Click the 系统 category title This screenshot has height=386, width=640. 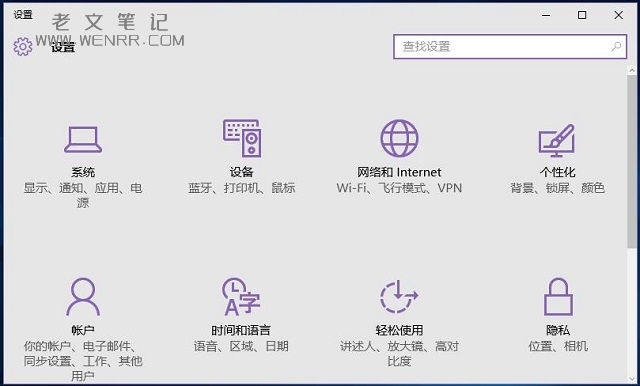pyautogui.click(x=83, y=172)
